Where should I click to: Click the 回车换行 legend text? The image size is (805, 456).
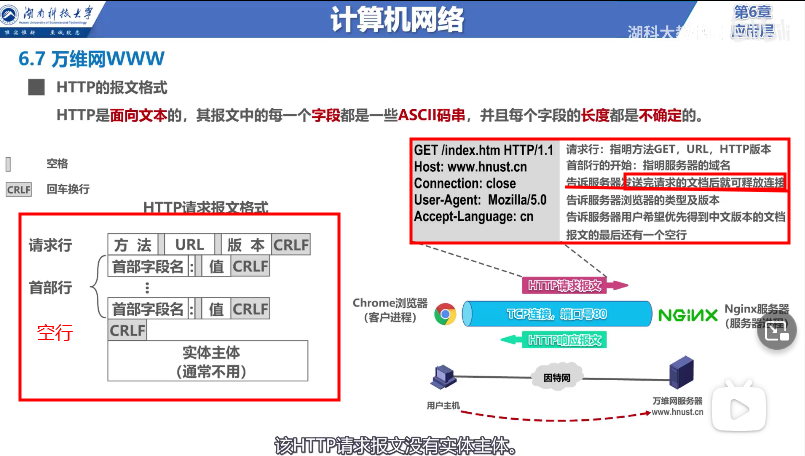[68, 189]
